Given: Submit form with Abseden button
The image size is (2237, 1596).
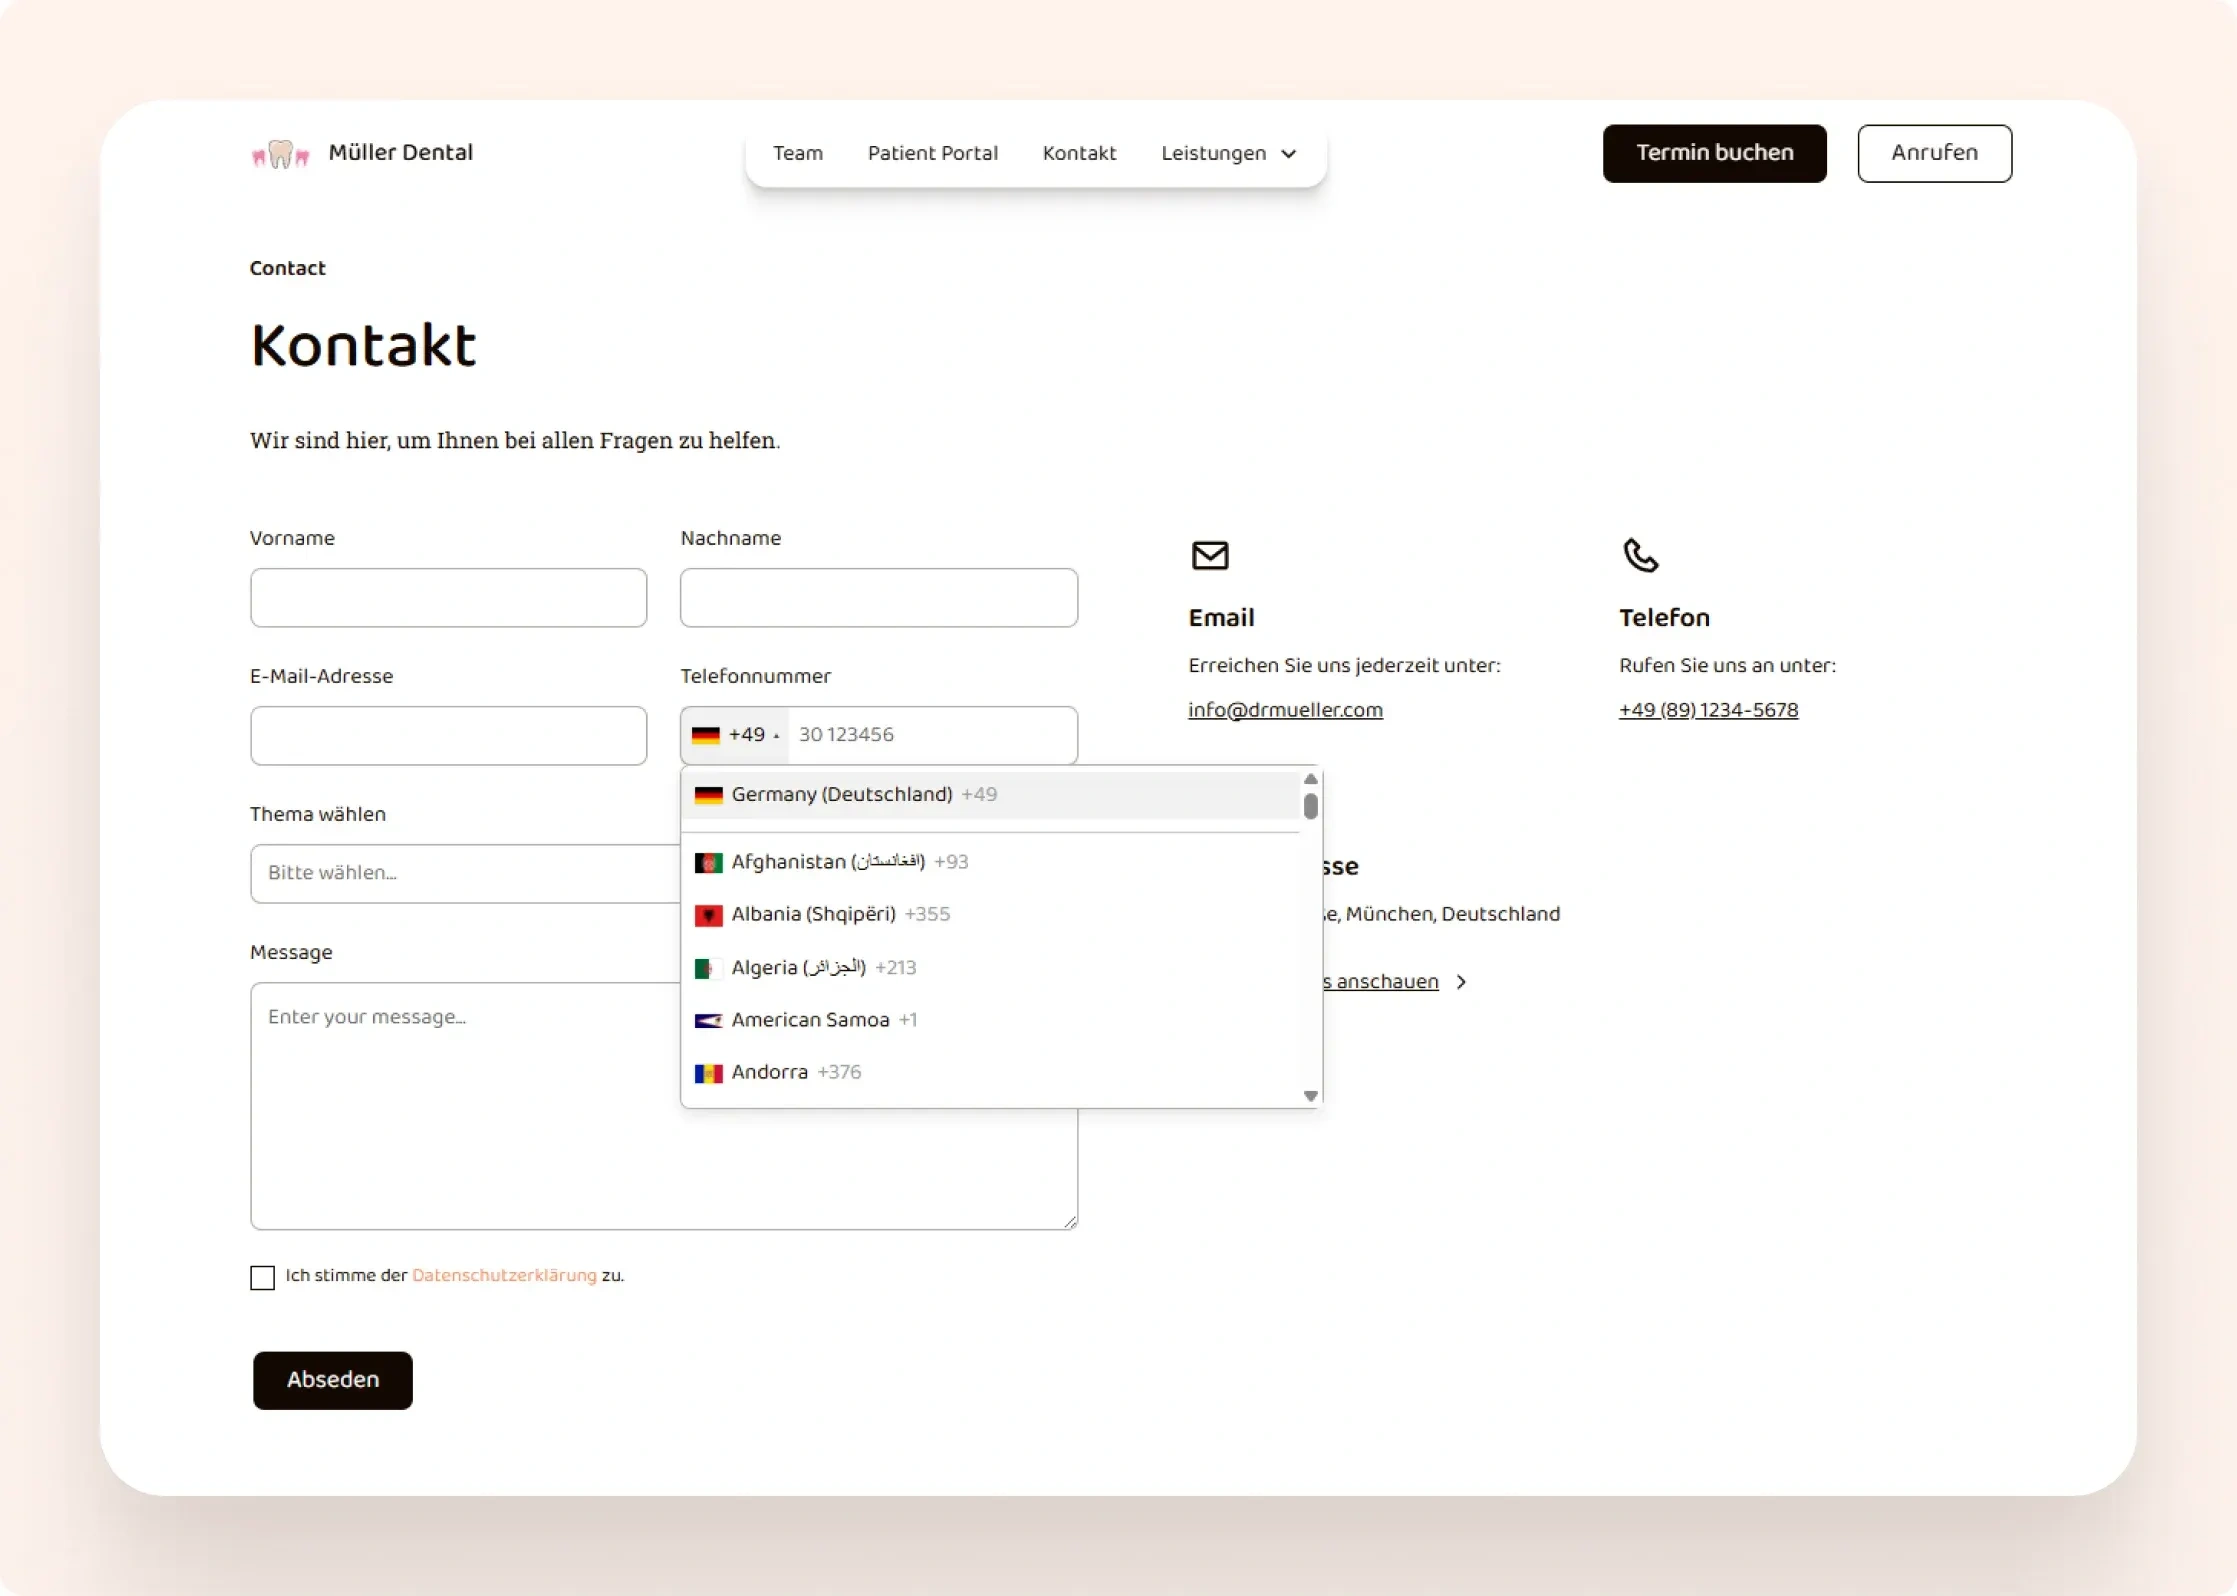Looking at the screenshot, I should 332,1380.
